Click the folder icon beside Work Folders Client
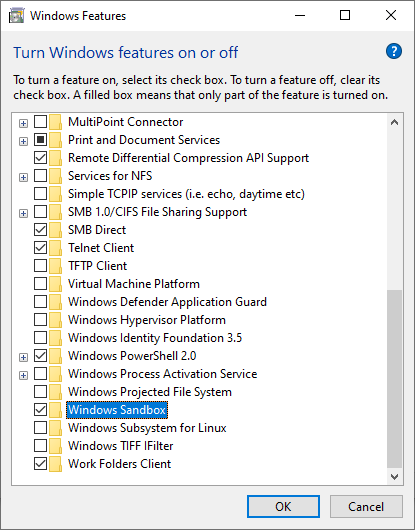This screenshot has width=415, height=530. [55, 464]
